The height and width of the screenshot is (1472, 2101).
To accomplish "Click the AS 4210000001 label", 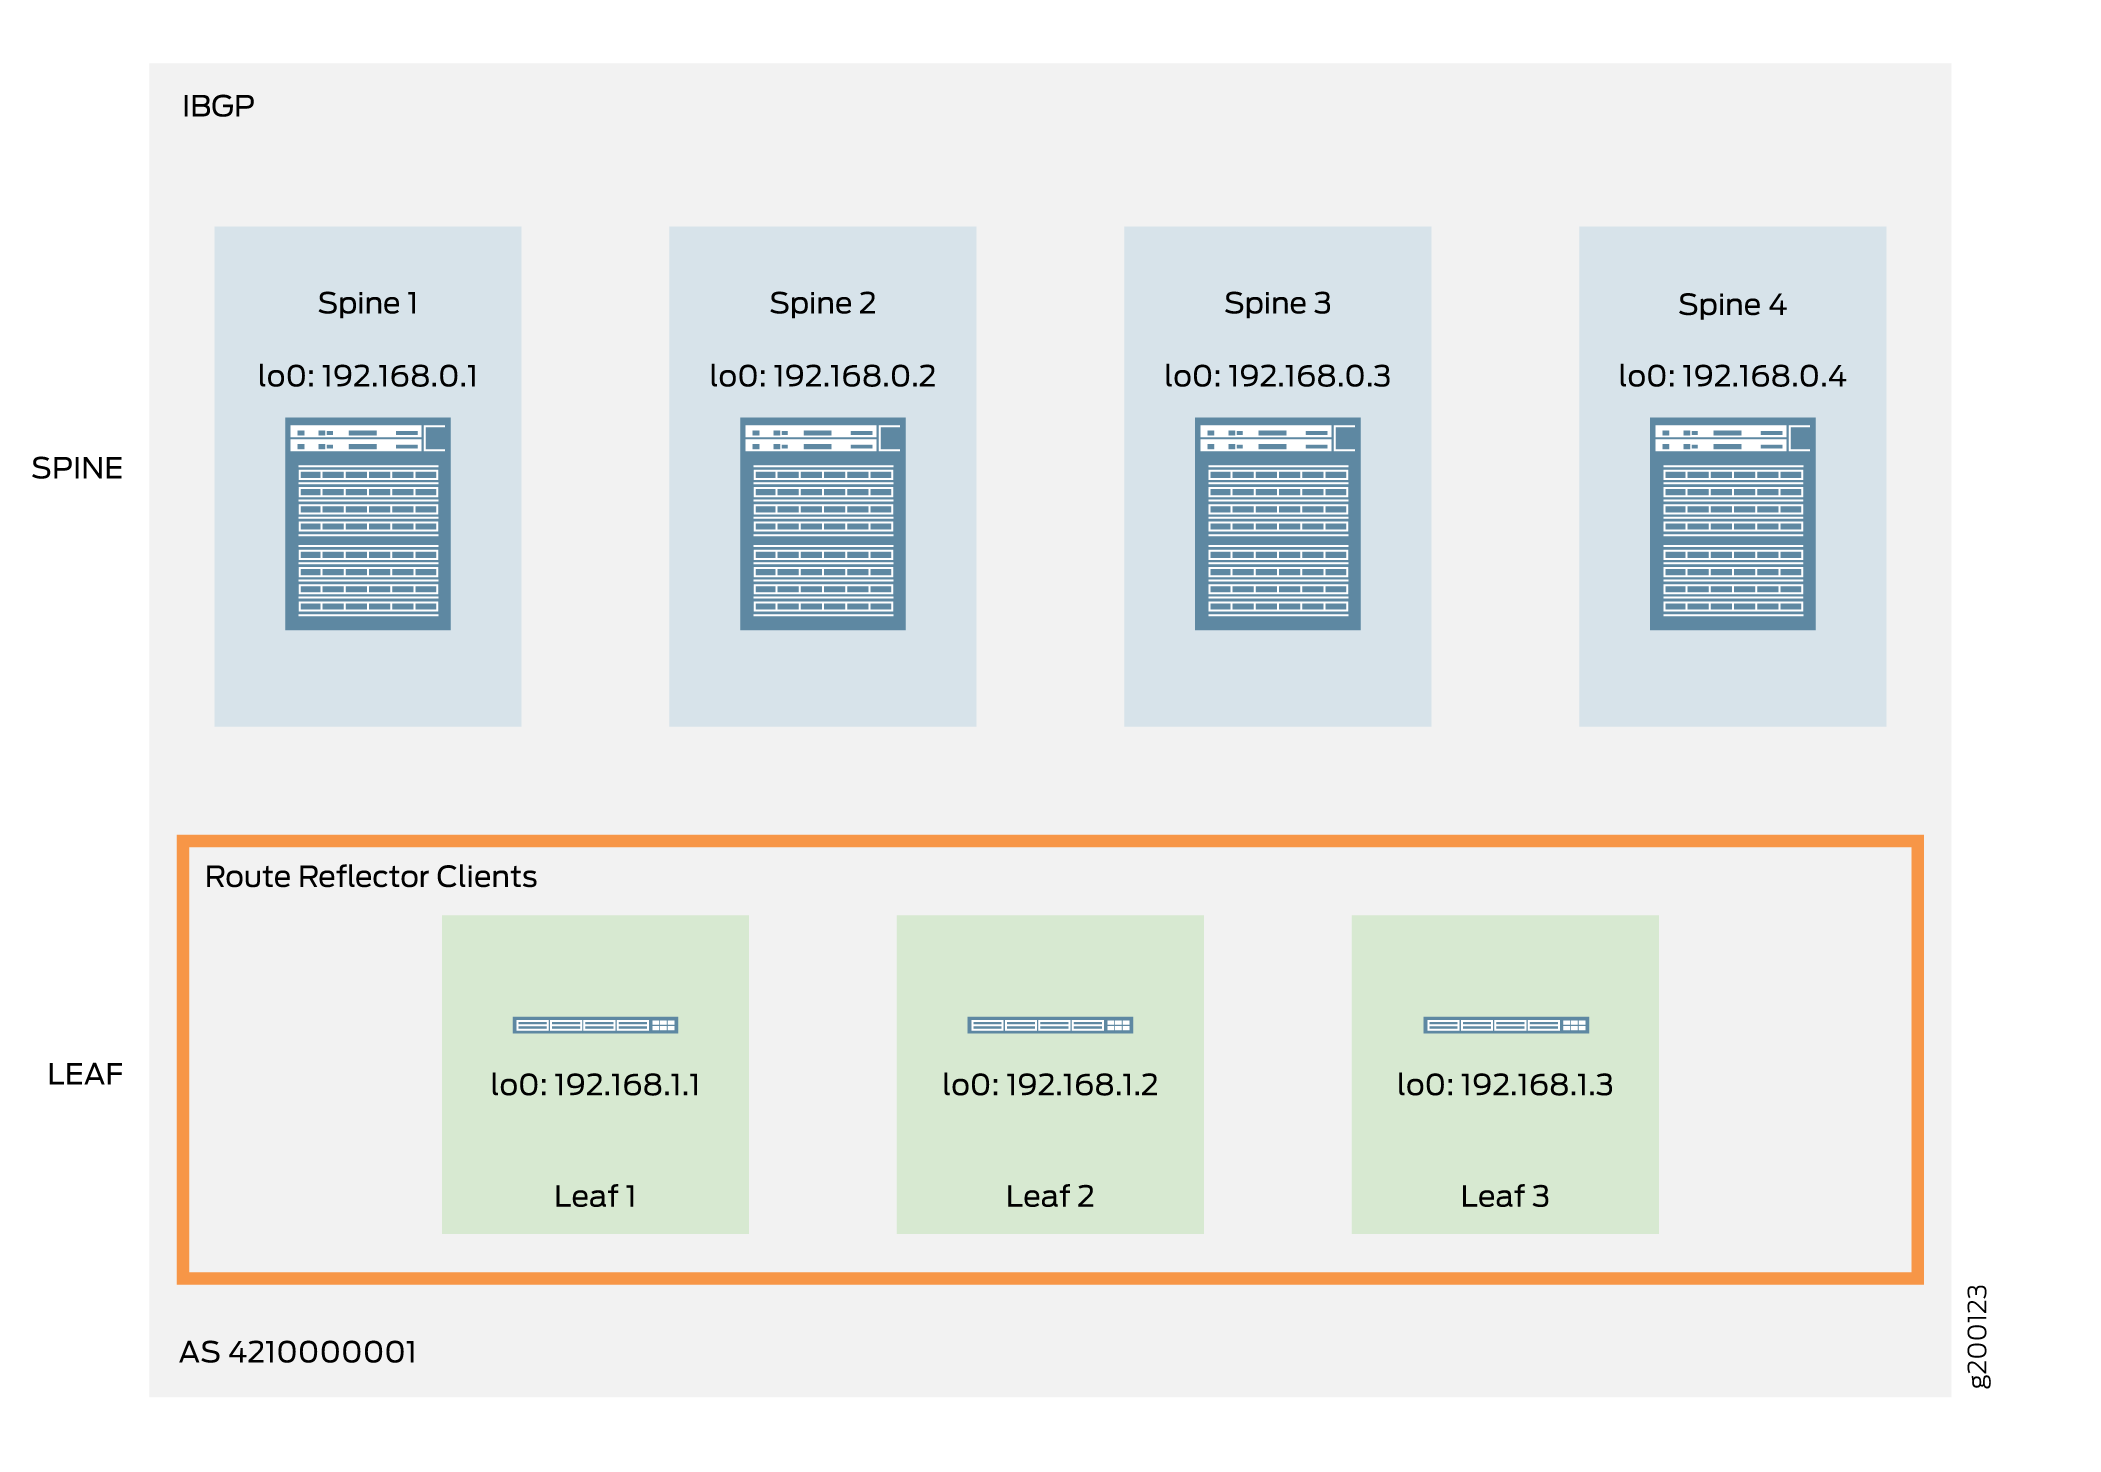I will click(x=297, y=1352).
